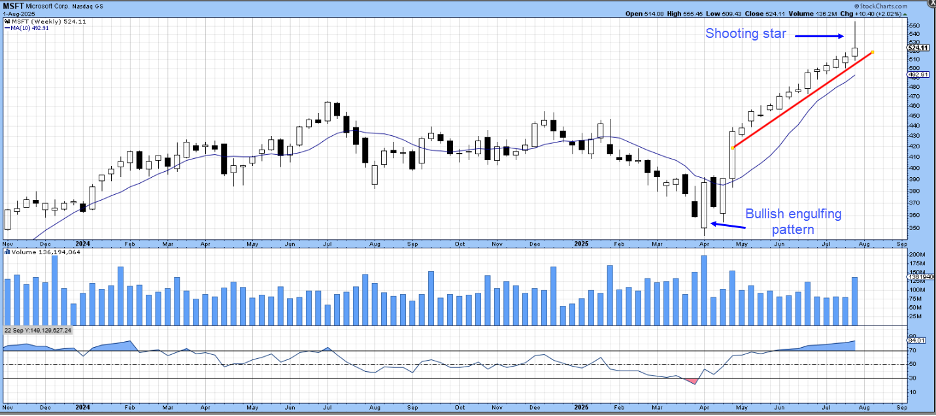The width and height of the screenshot is (936, 416).
Task: Select the MSFT (Weekly) price legend icon
Action: click(x=6, y=20)
